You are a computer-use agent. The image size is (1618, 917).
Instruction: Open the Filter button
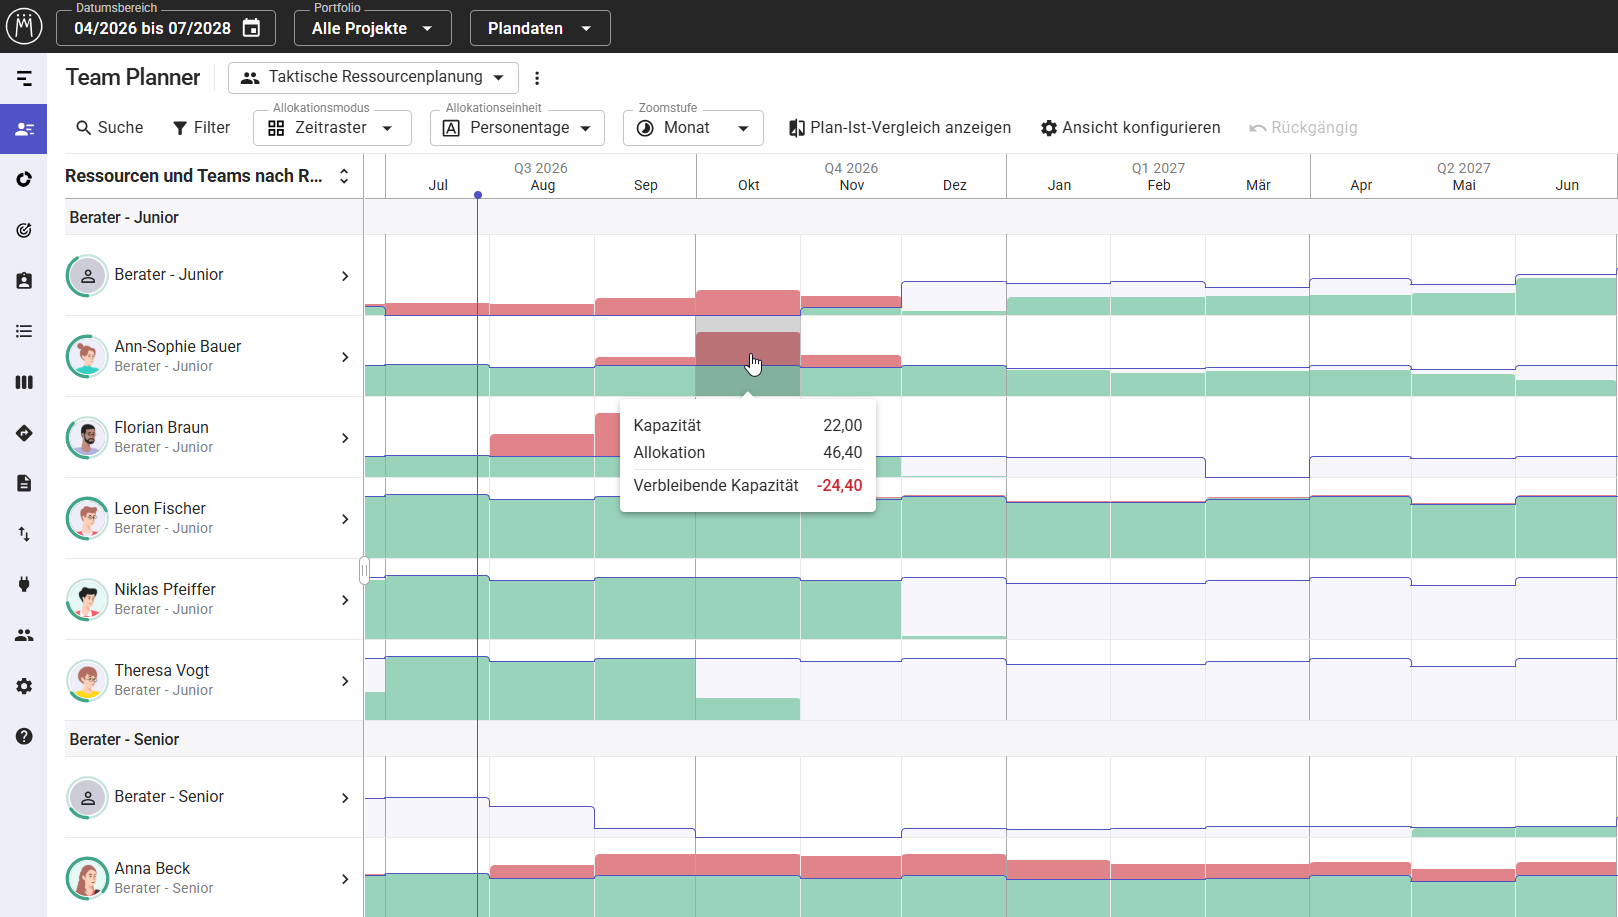point(201,128)
